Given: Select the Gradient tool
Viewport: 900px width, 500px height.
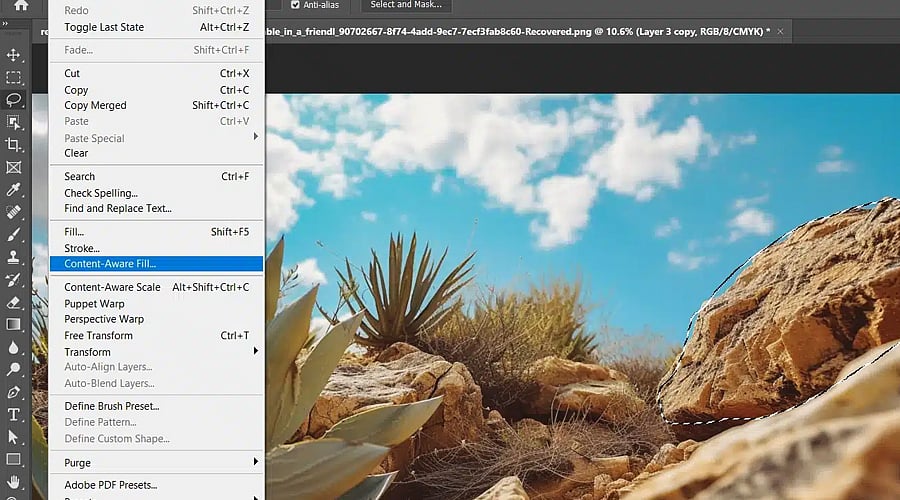Looking at the screenshot, I should tap(13, 324).
